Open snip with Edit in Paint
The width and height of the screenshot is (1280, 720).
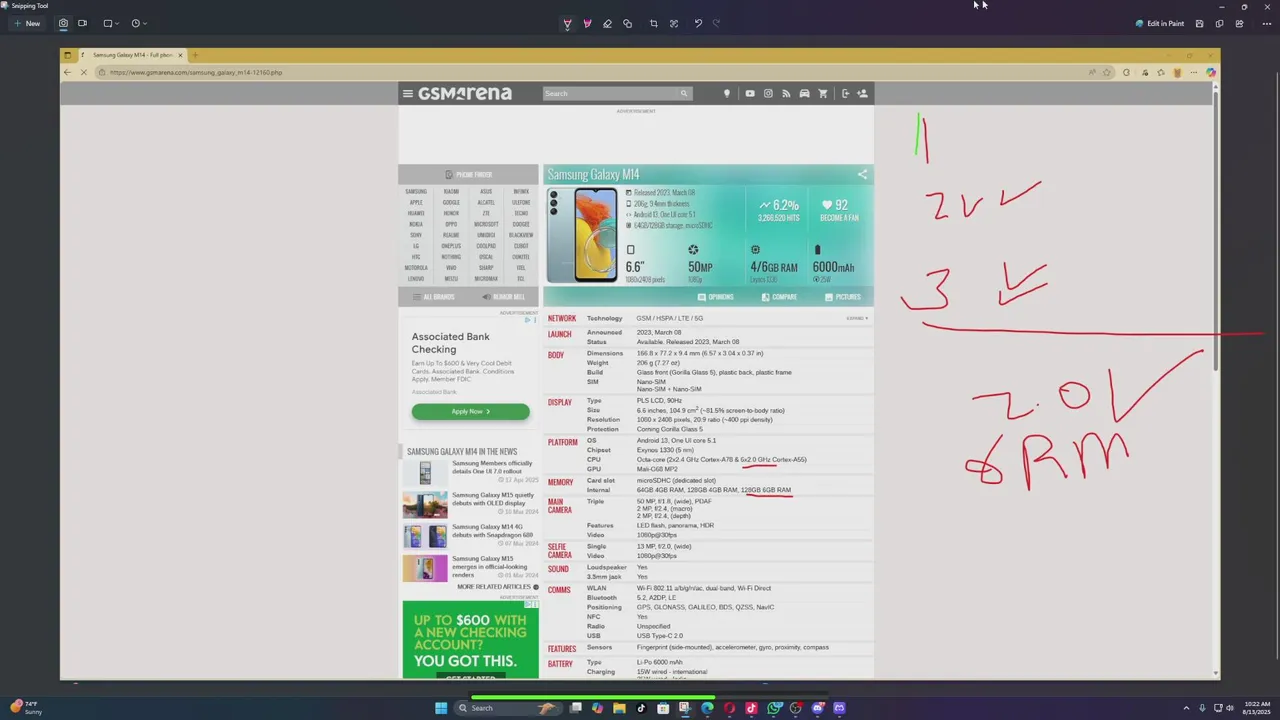(x=1160, y=23)
